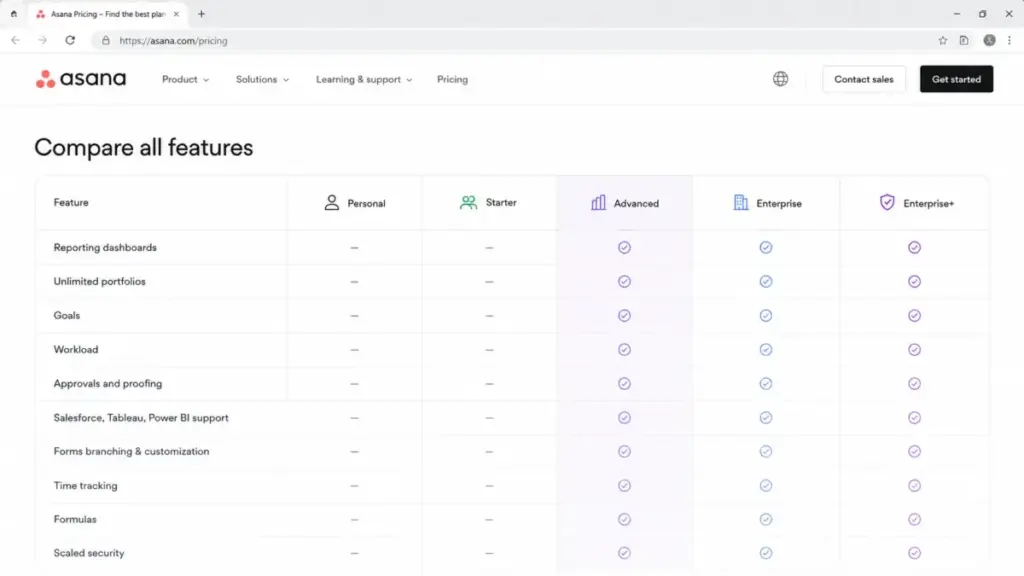Click the Compare all features heading

tap(144, 148)
